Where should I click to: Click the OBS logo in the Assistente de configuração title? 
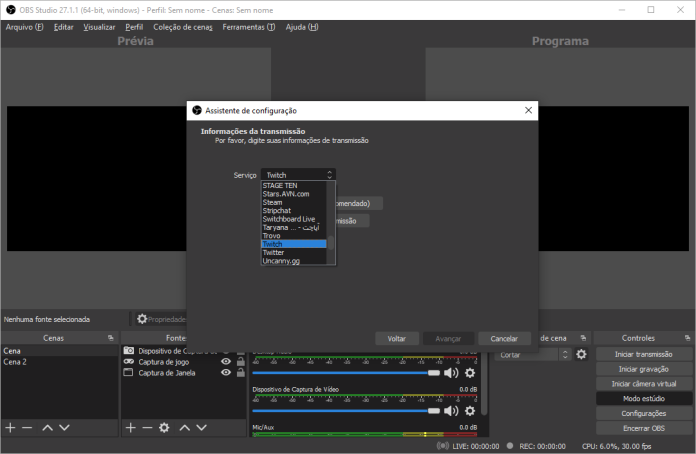click(x=197, y=110)
